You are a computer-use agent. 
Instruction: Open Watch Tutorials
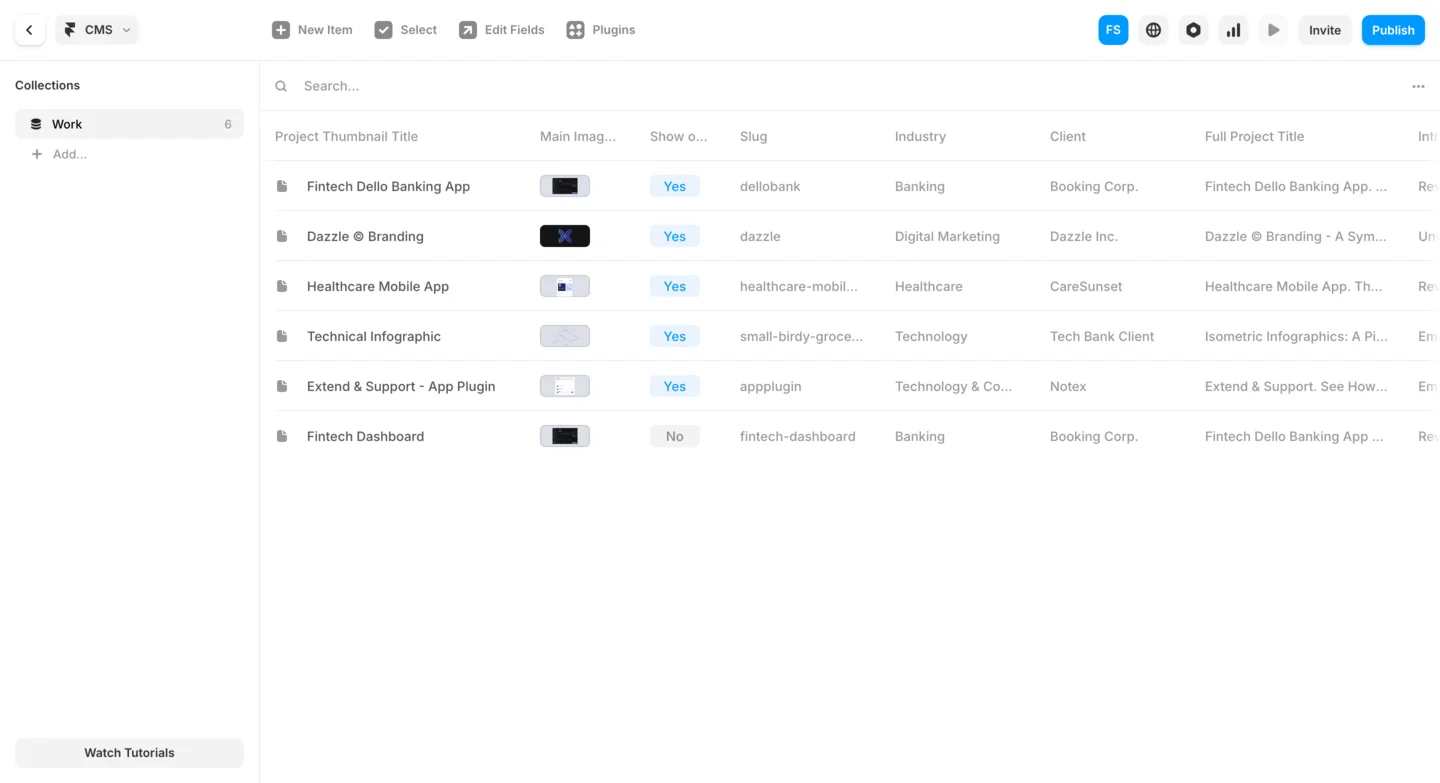(x=128, y=752)
